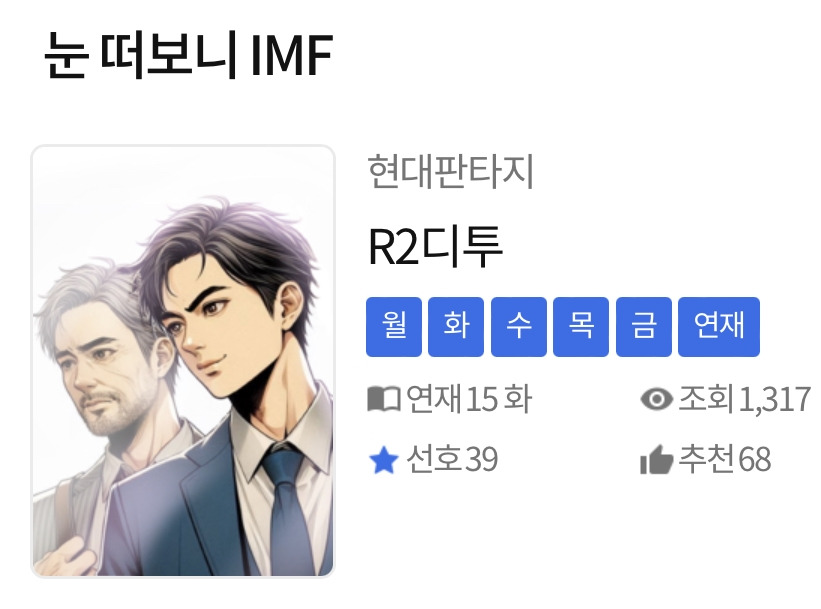Select the 수 (Wednesday) schedule badge
This screenshot has width=821, height=609.
(519, 327)
